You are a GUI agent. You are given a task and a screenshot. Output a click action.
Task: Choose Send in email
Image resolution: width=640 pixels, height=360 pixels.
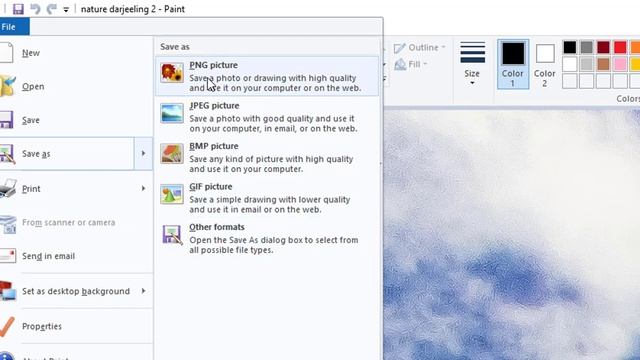pos(76,256)
